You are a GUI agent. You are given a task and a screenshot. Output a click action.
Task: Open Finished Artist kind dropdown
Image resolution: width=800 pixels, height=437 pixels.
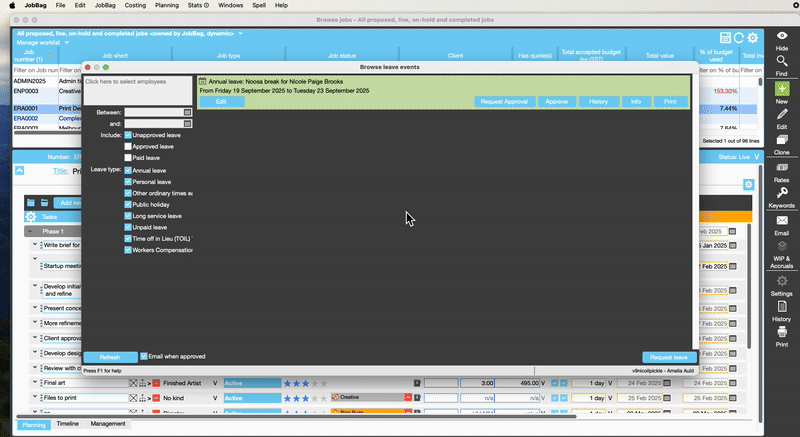coord(215,383)
